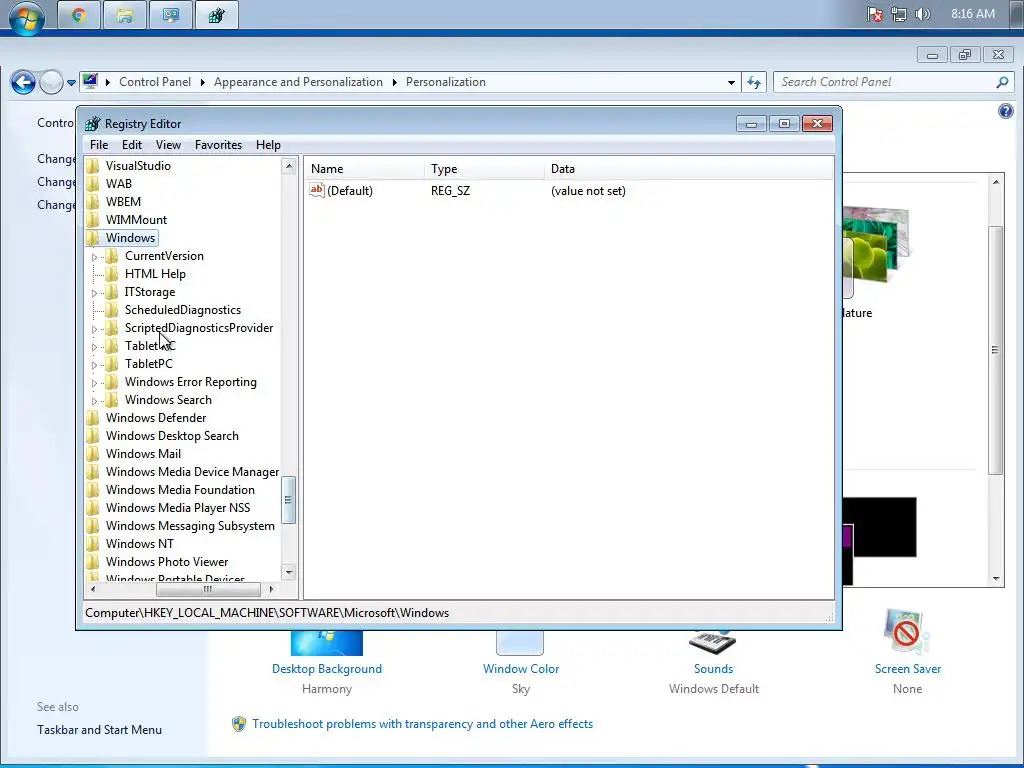The image size is (1024, 768).
Task: Select the ScheduledDiagnostics key
Action: point(183,310)
